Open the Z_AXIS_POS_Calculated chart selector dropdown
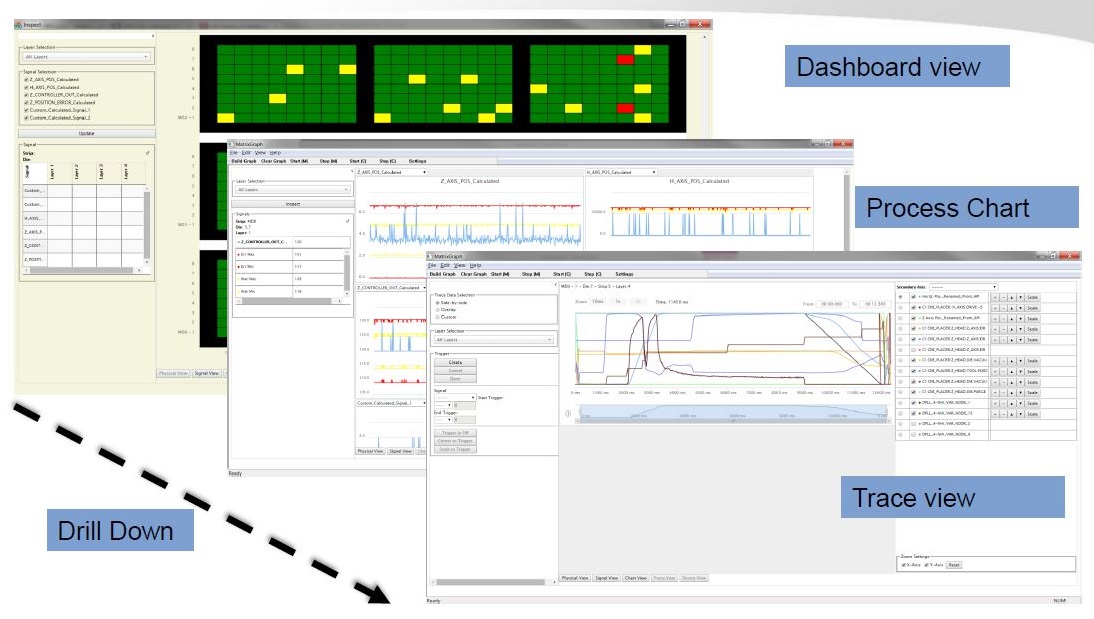Image resolution: width=1094 pixels, height=619 pixels. 391,172
